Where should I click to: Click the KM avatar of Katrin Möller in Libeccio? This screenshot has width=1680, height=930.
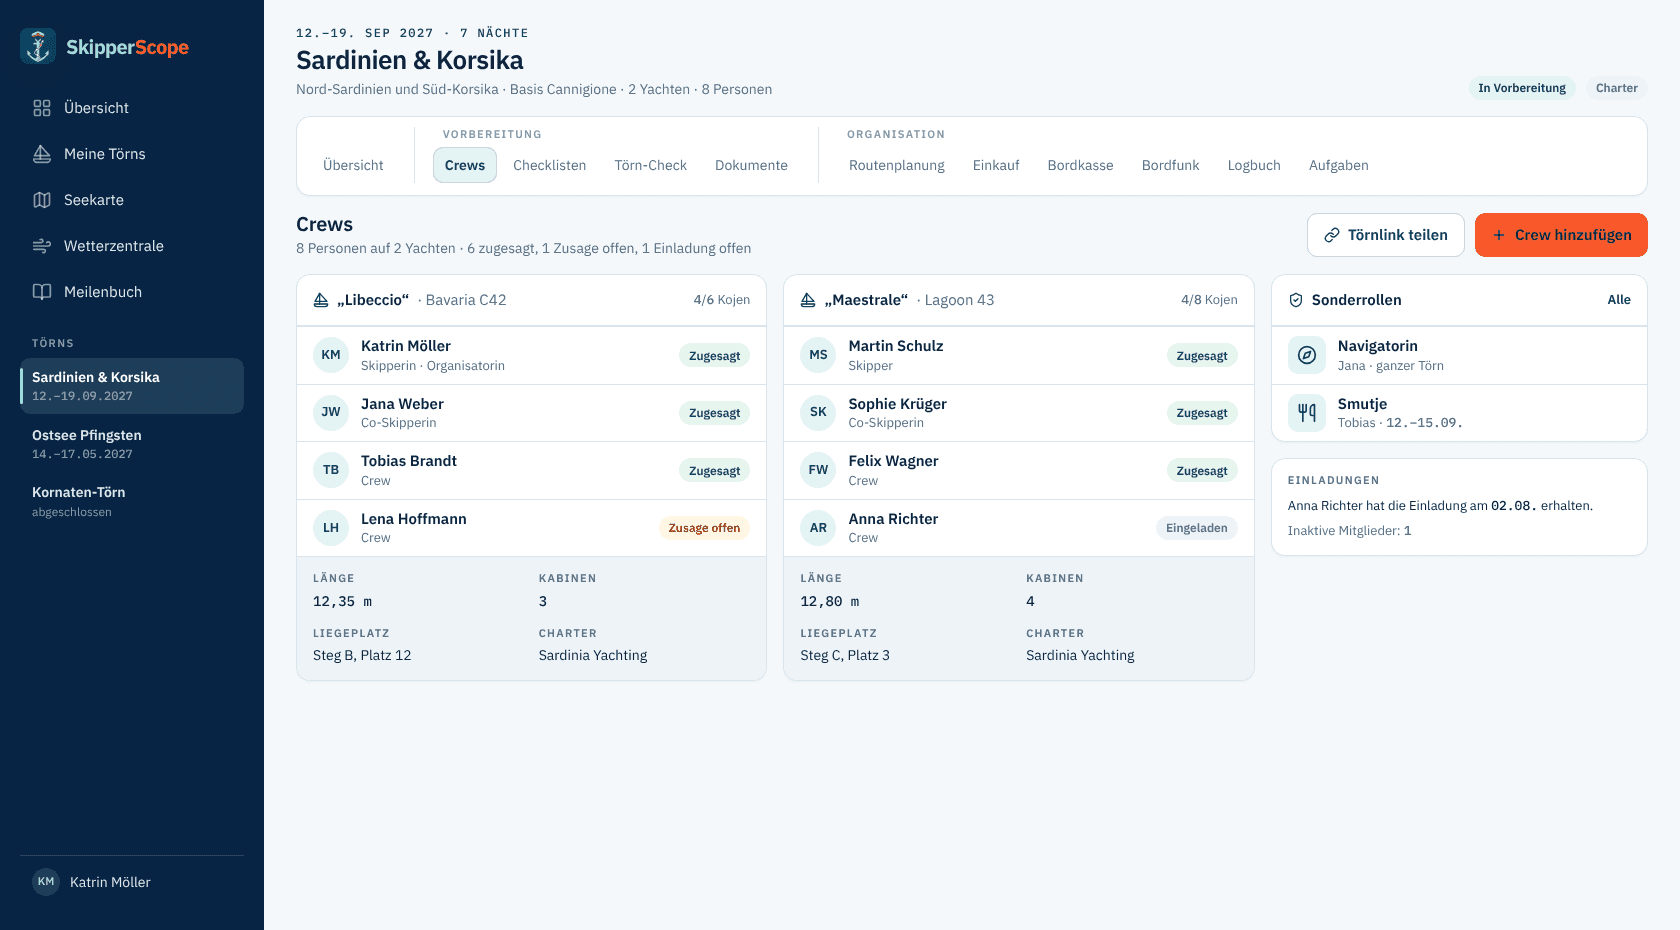(x=331, y=355)
